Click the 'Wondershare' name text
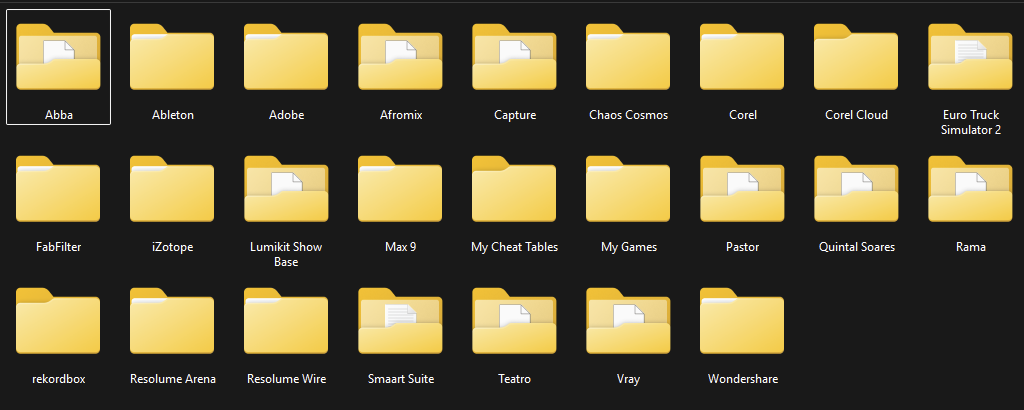Image resolution: width=1024 pixels, height=410 pixels. pyautogui.click(x=743, y=379)
